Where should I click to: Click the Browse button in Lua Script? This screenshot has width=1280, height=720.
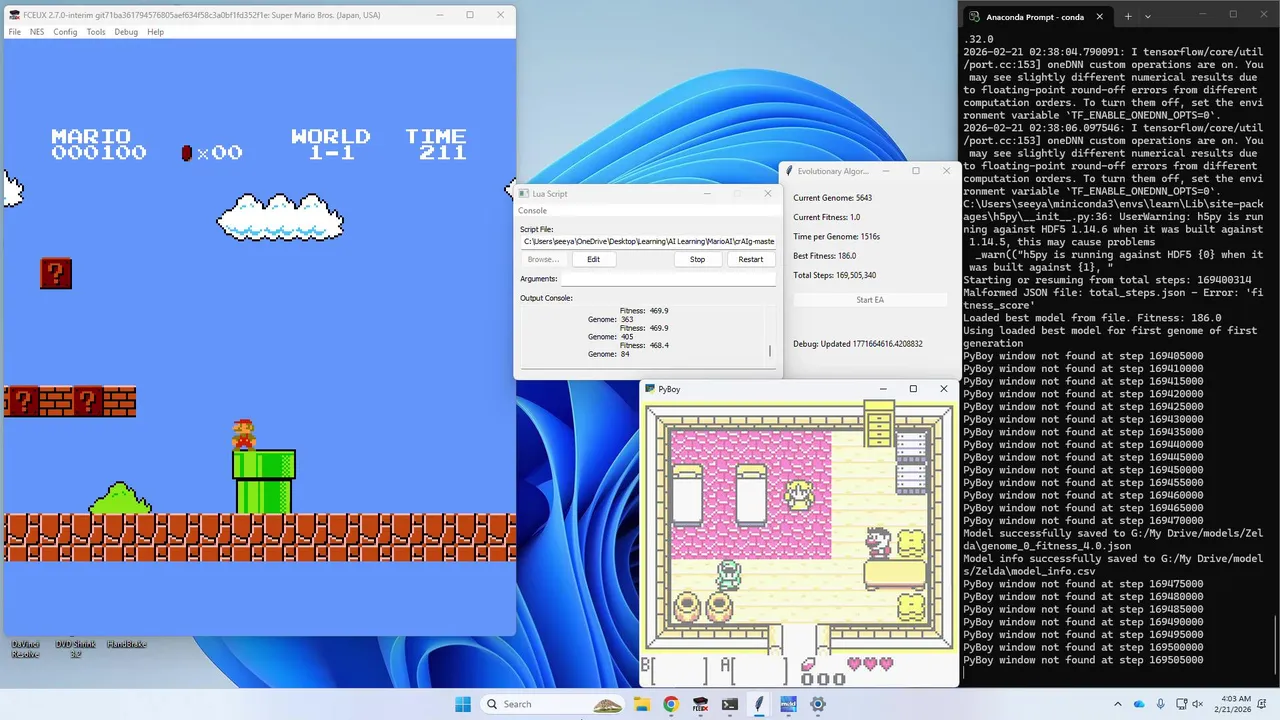tap(543, 259)
